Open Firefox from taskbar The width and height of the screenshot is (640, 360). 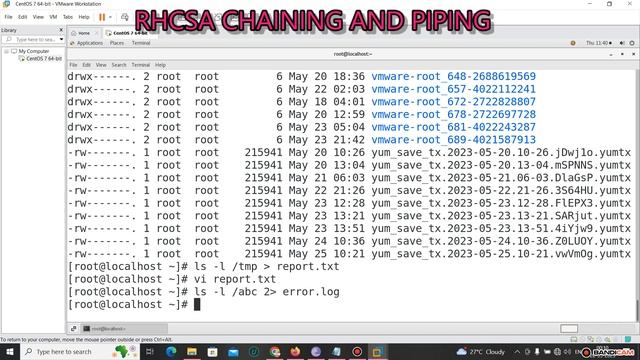point(295,351)
